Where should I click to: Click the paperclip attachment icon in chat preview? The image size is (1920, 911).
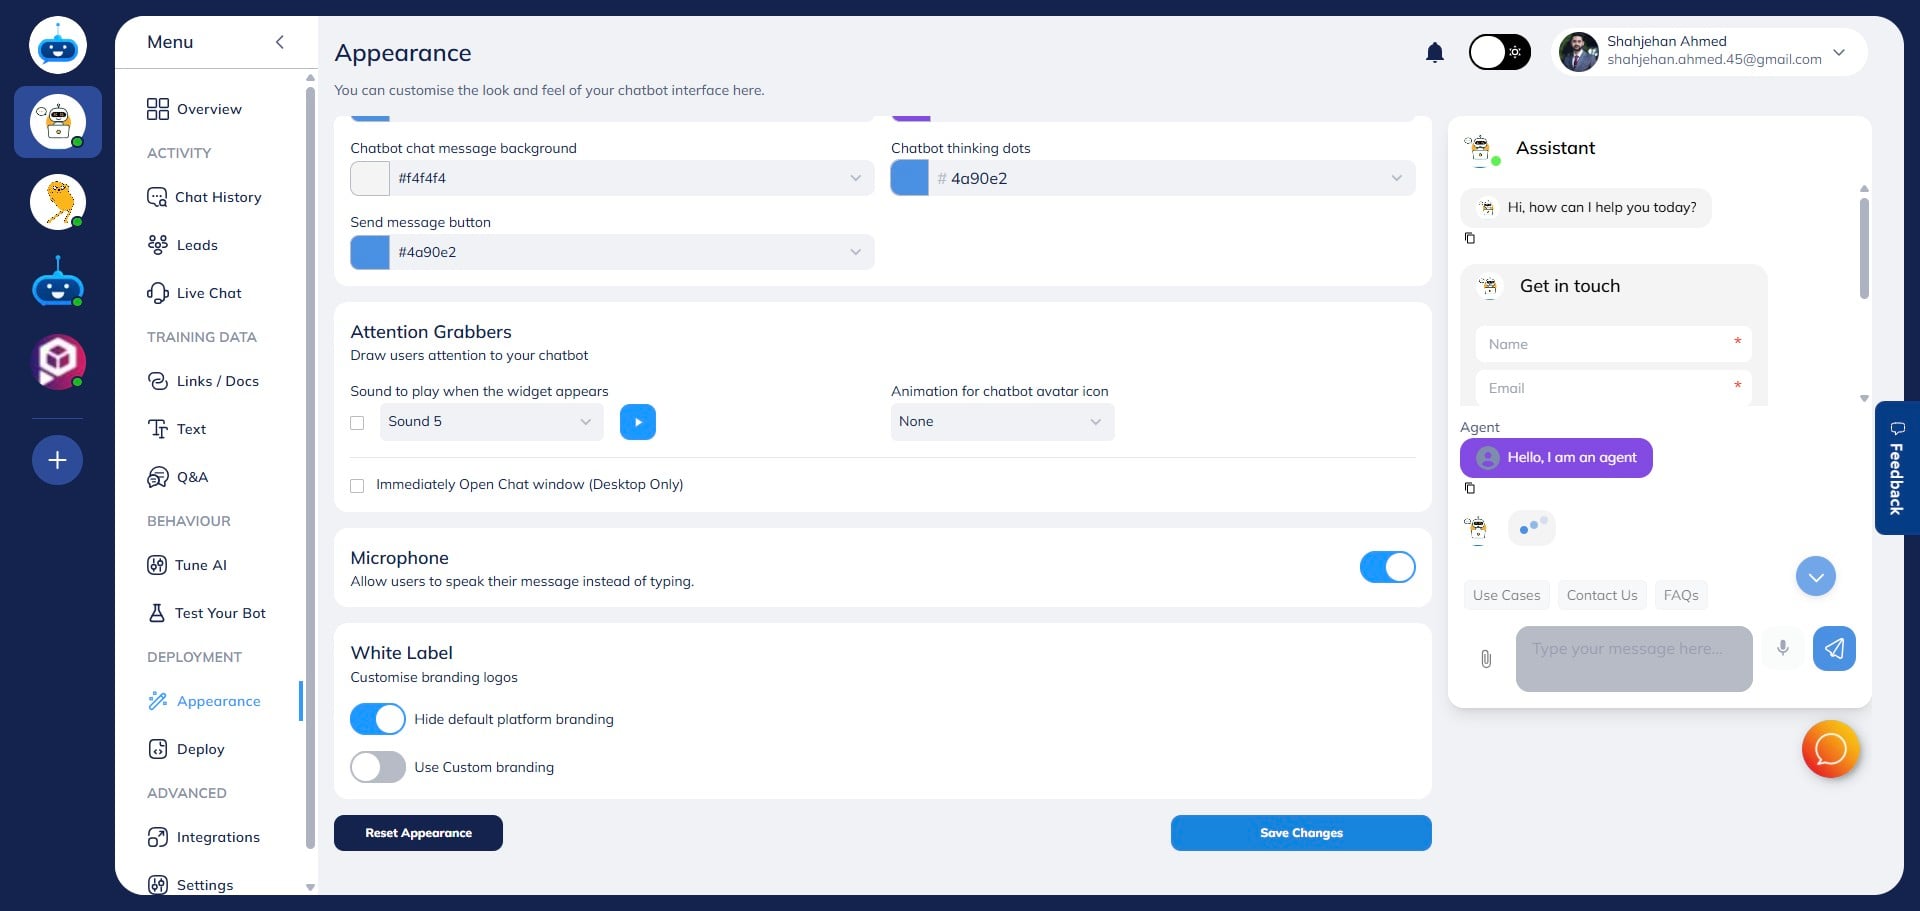point(1486,659)
